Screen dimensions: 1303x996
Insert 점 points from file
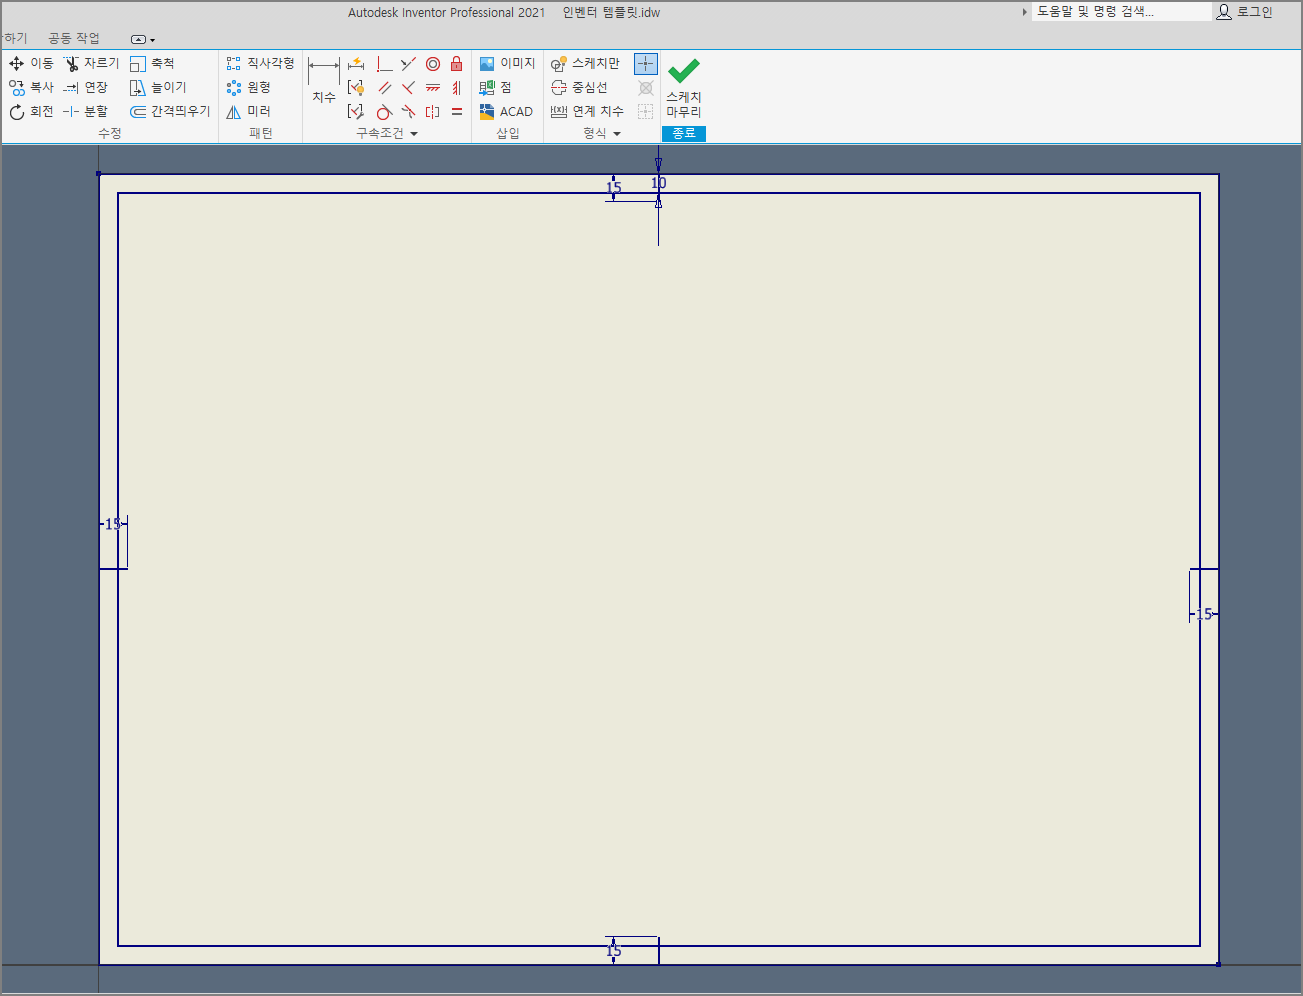pos(495,87)
